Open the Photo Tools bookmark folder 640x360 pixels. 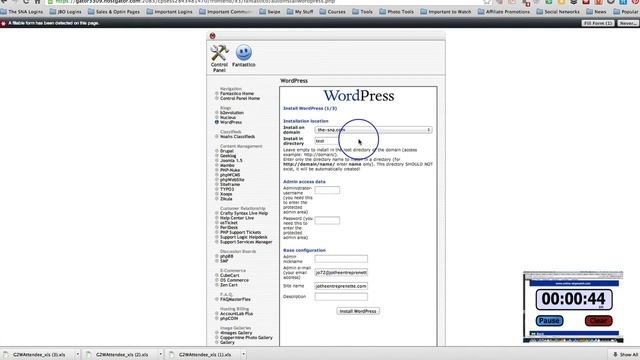(396, 12)
